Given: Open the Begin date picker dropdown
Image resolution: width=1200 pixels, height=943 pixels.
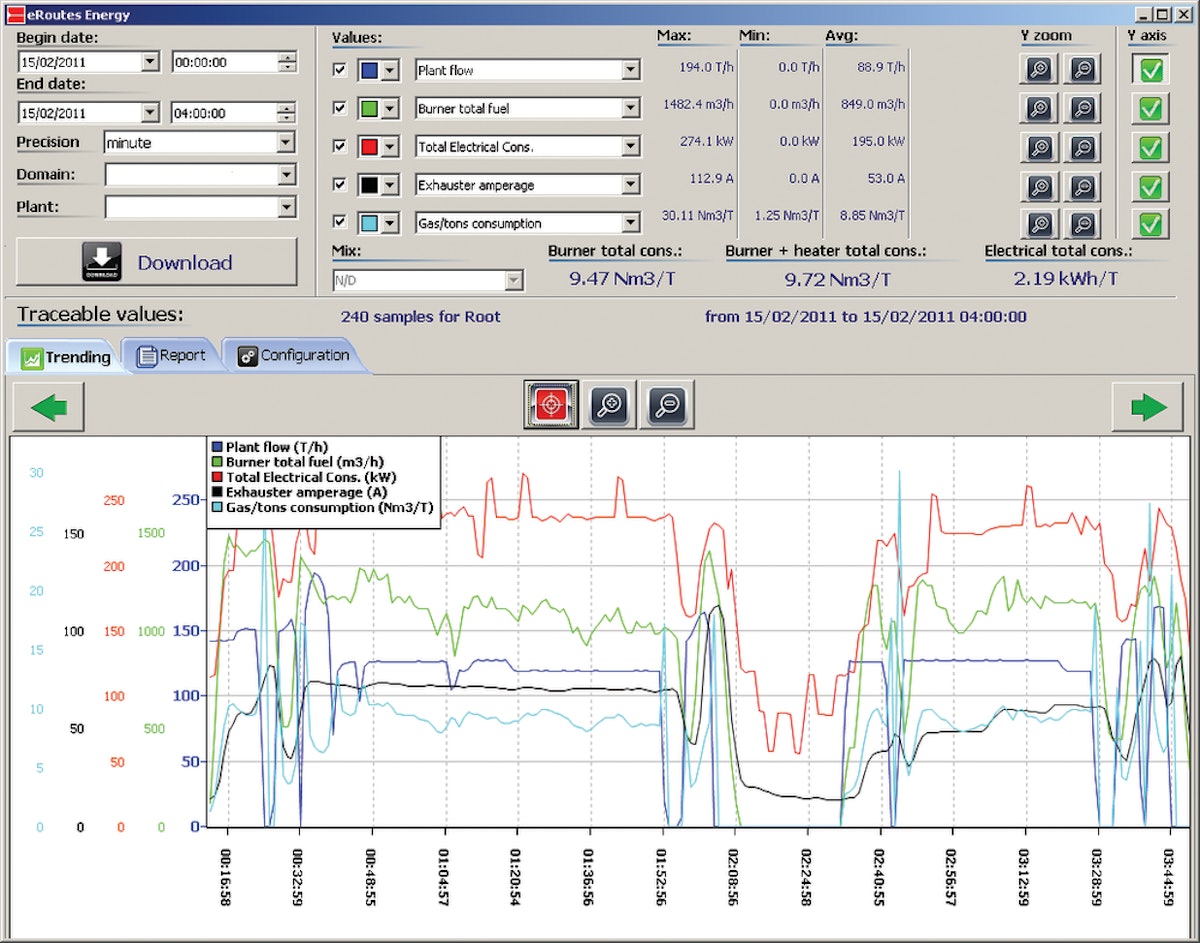Looking at the screenshot, I should [x=152, y=61].
